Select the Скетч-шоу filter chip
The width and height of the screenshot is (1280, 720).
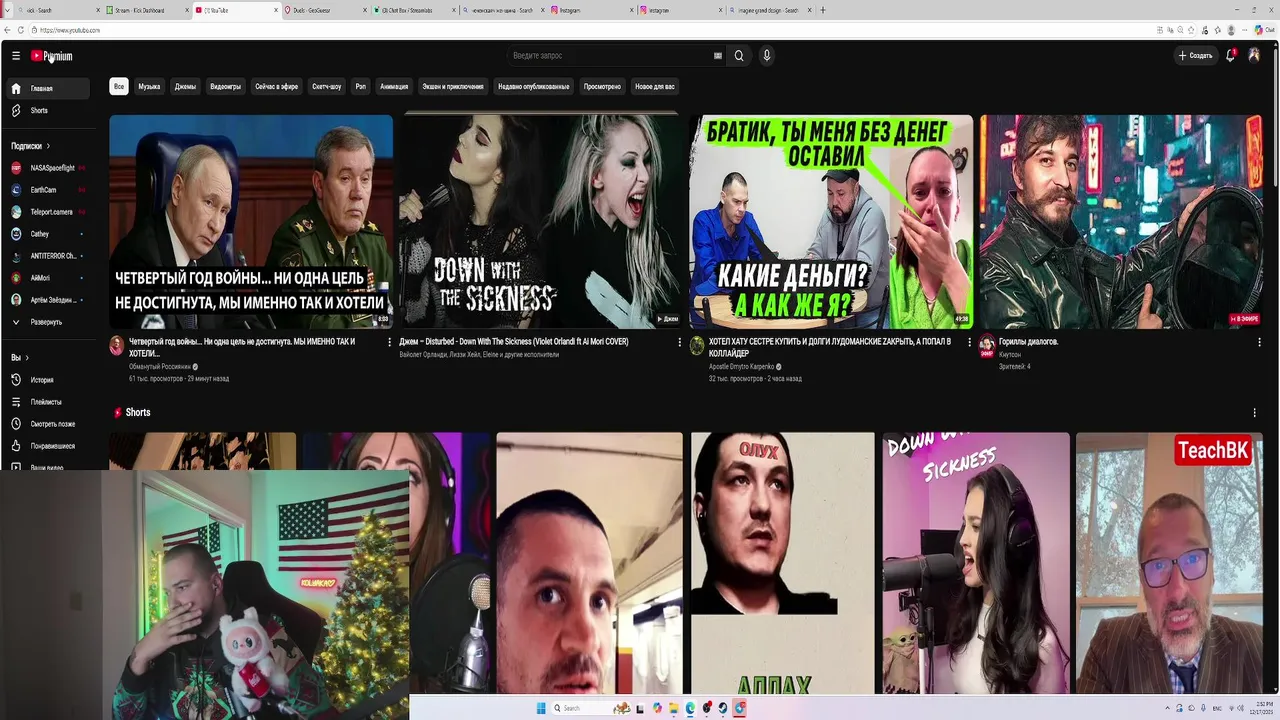(x=326, y=87)
